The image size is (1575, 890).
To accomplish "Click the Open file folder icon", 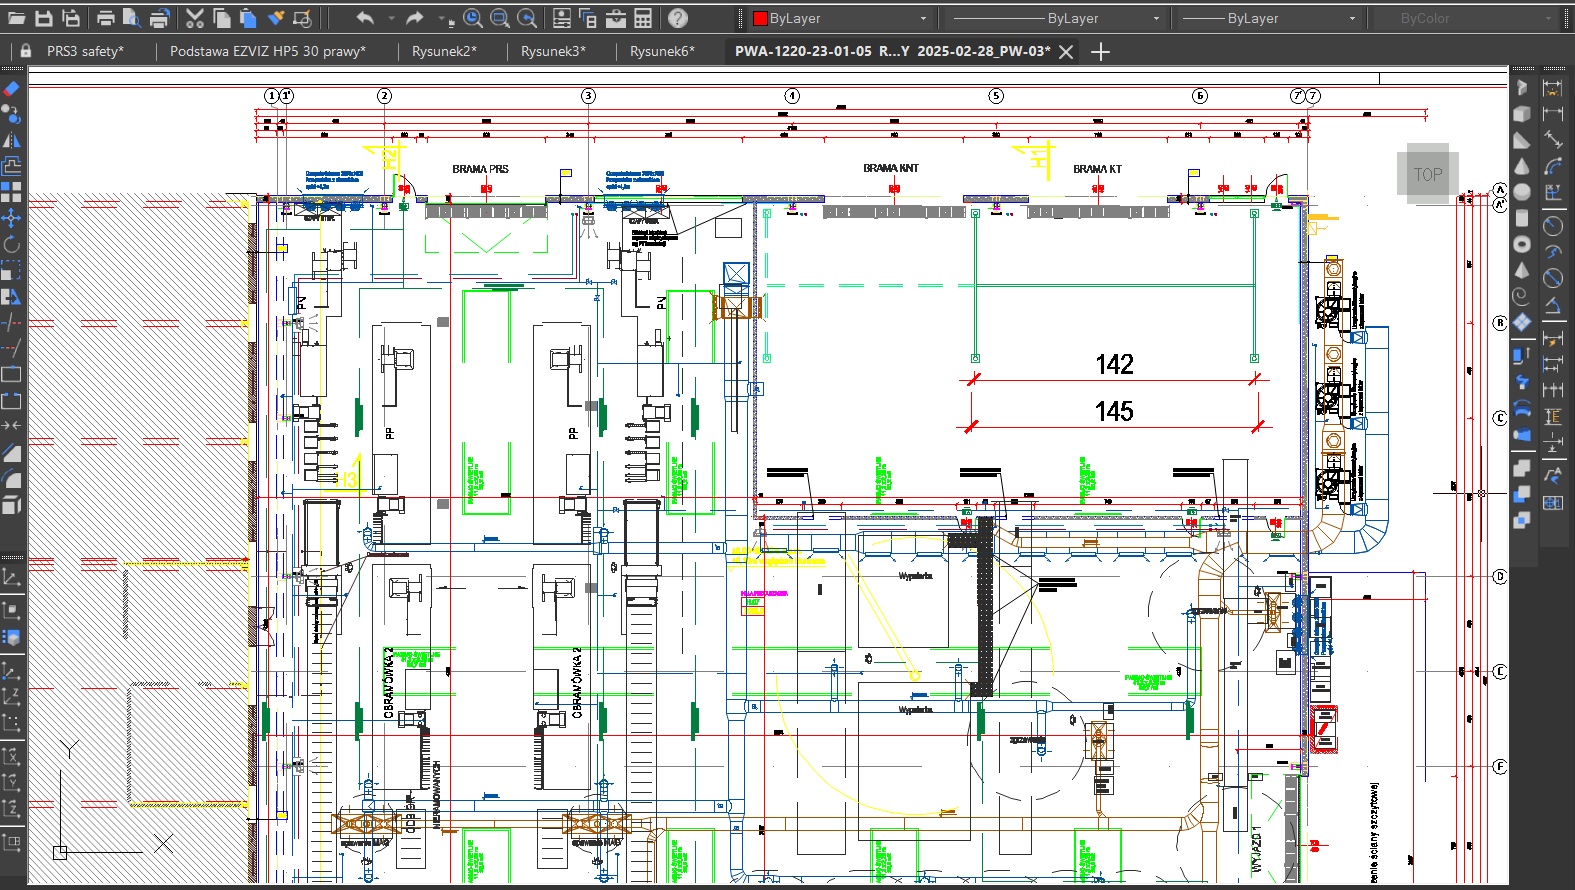I will (16, 18).
